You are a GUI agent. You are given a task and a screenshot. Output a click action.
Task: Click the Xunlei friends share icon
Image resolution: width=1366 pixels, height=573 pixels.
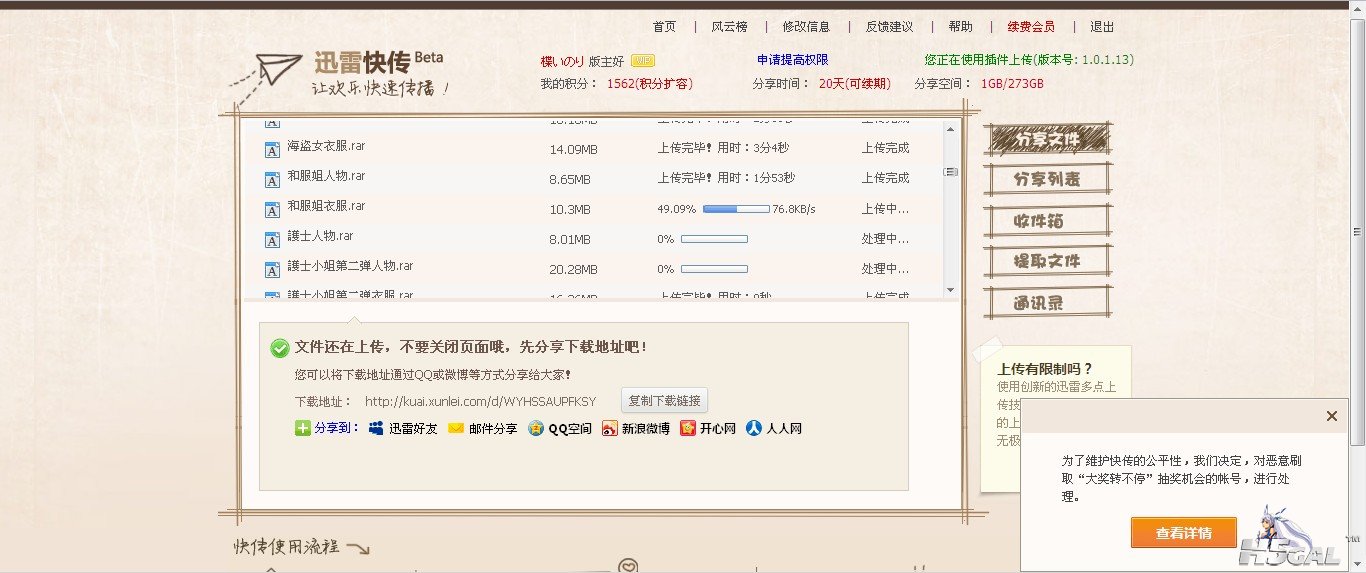click(376, 429)
